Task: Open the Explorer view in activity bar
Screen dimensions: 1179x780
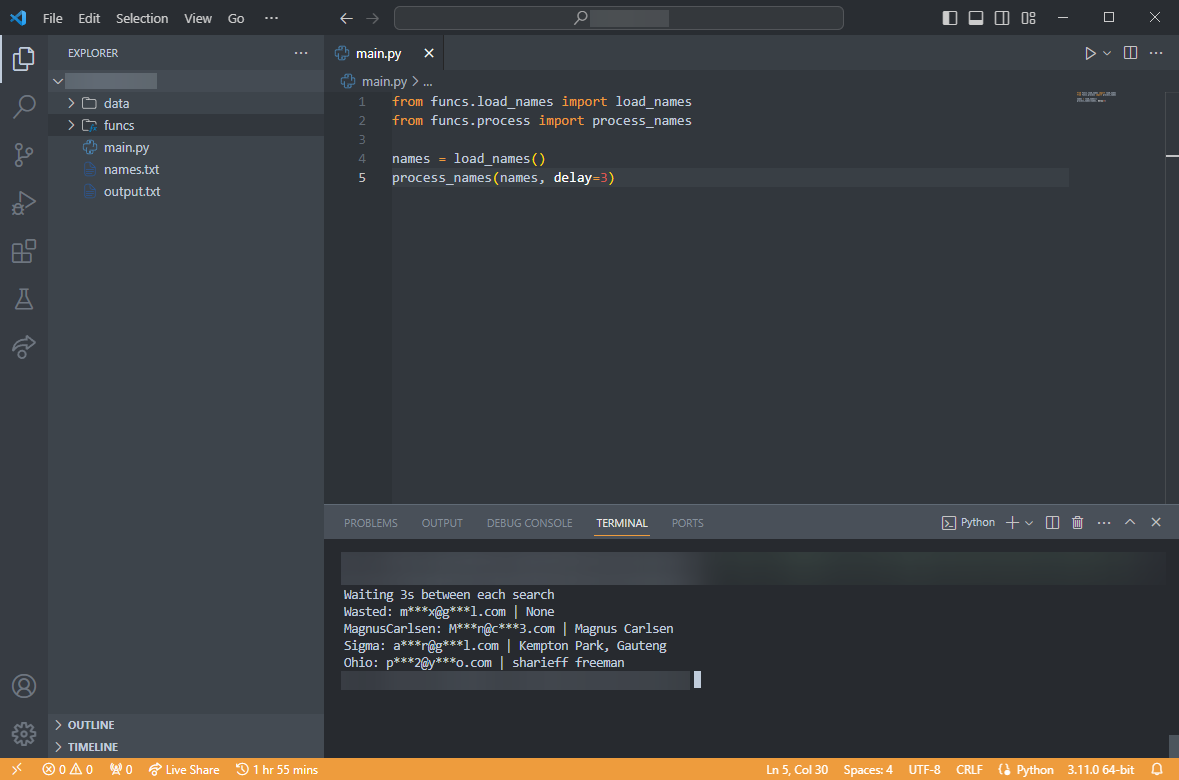Action: click(x=23, y=59)
